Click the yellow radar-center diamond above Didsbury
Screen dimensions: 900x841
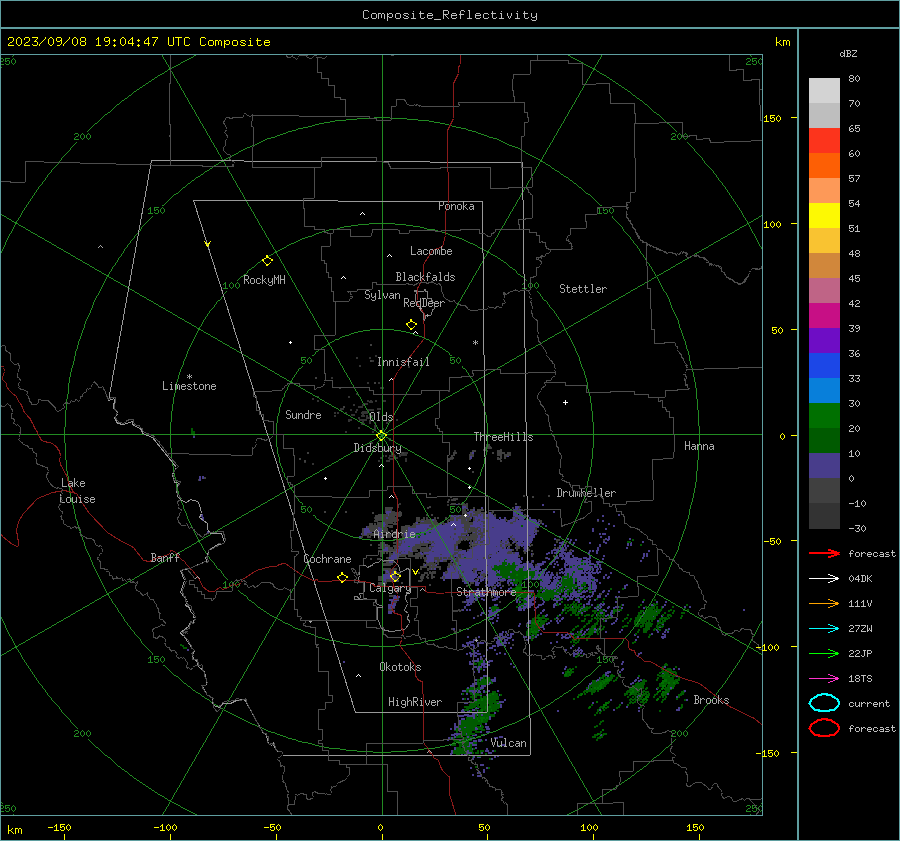381,436
